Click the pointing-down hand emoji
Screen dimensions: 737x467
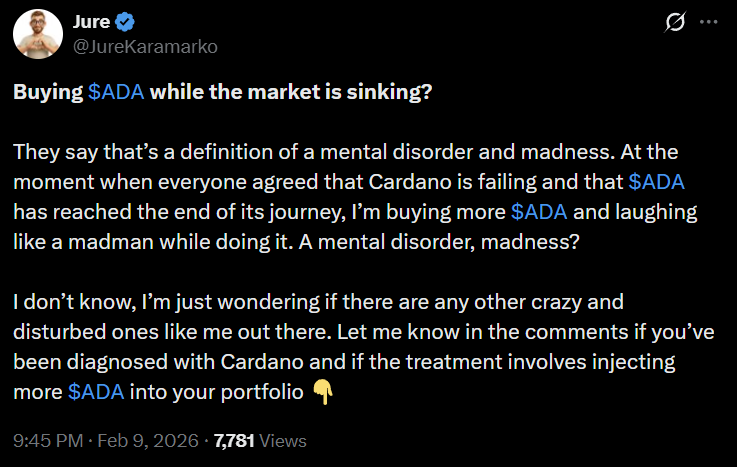tap(324, 391)
